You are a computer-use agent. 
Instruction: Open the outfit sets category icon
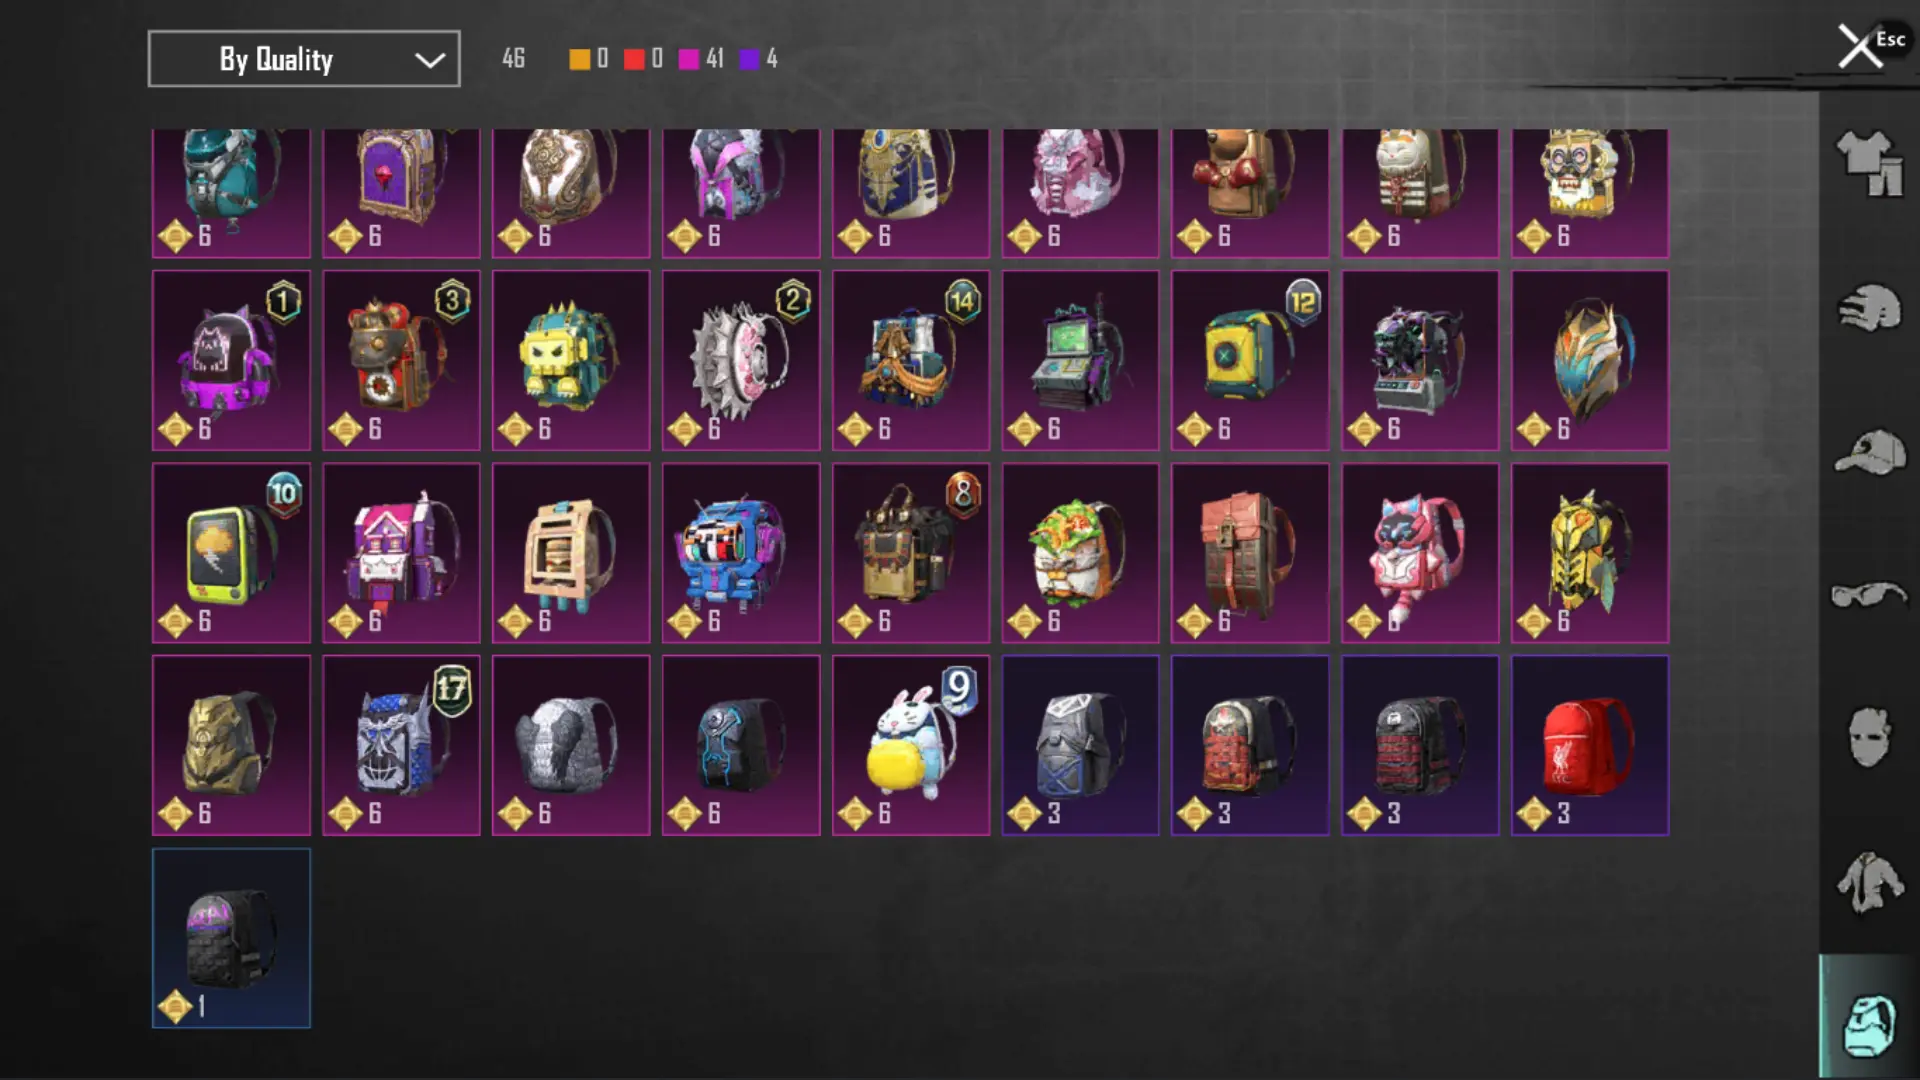pyautogui.click(x=1868, y=163)
